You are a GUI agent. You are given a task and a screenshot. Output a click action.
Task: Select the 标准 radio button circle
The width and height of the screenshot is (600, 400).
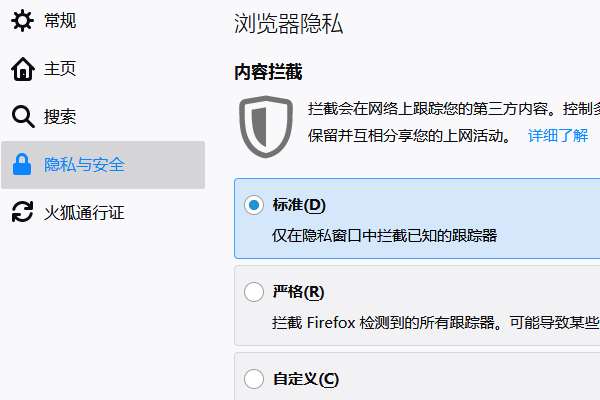254,205
